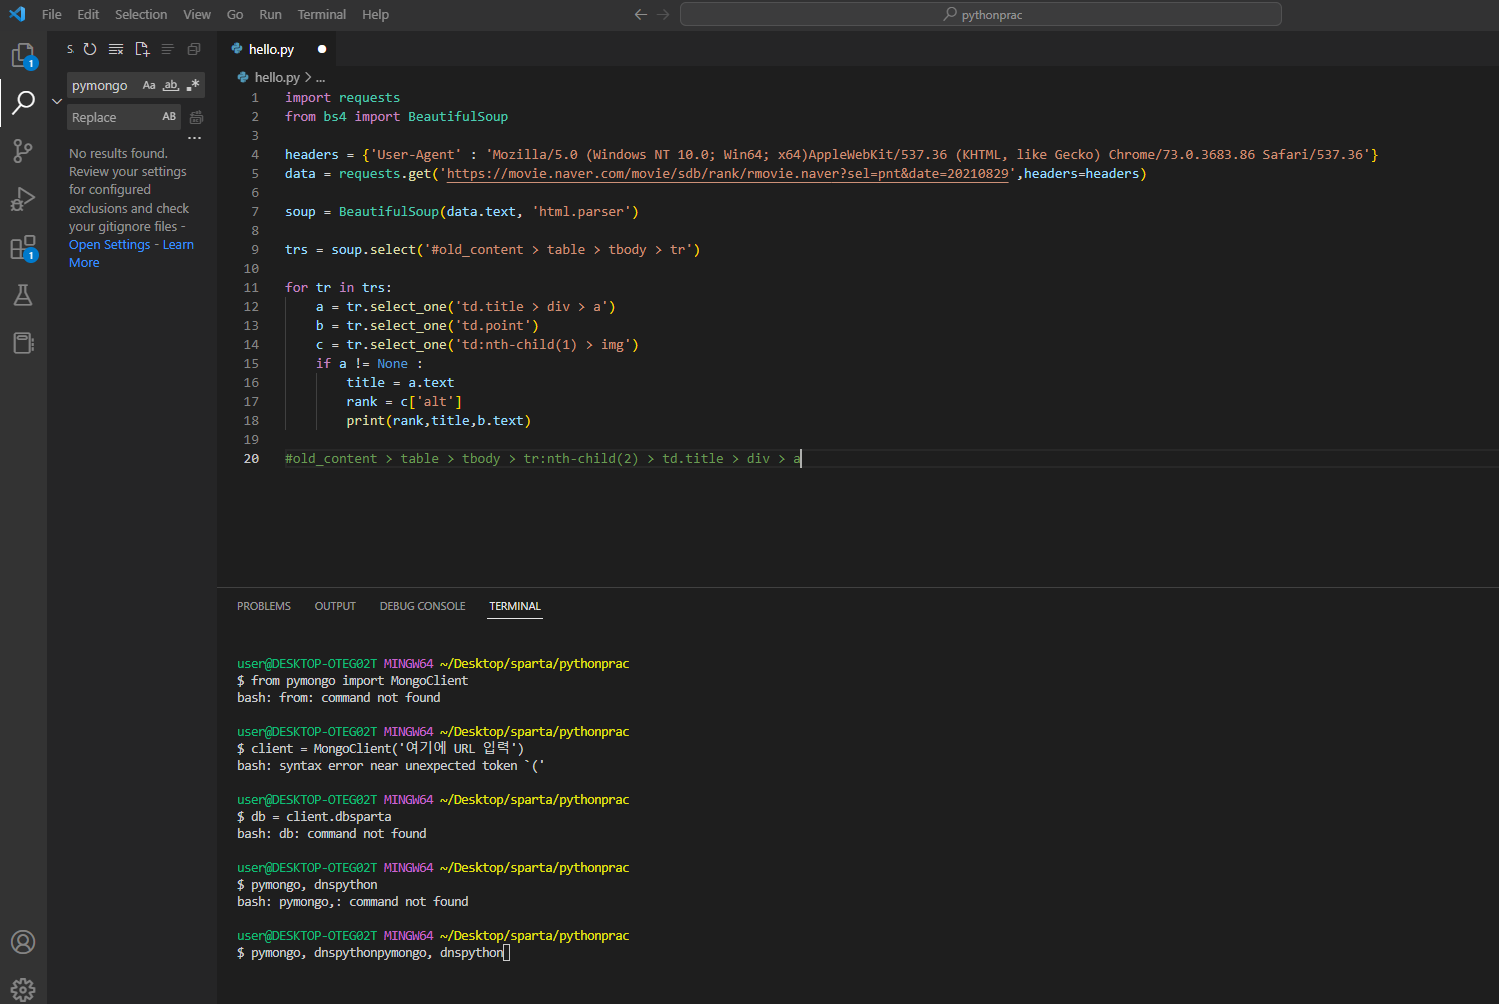Open the File menu

[52, 14]
